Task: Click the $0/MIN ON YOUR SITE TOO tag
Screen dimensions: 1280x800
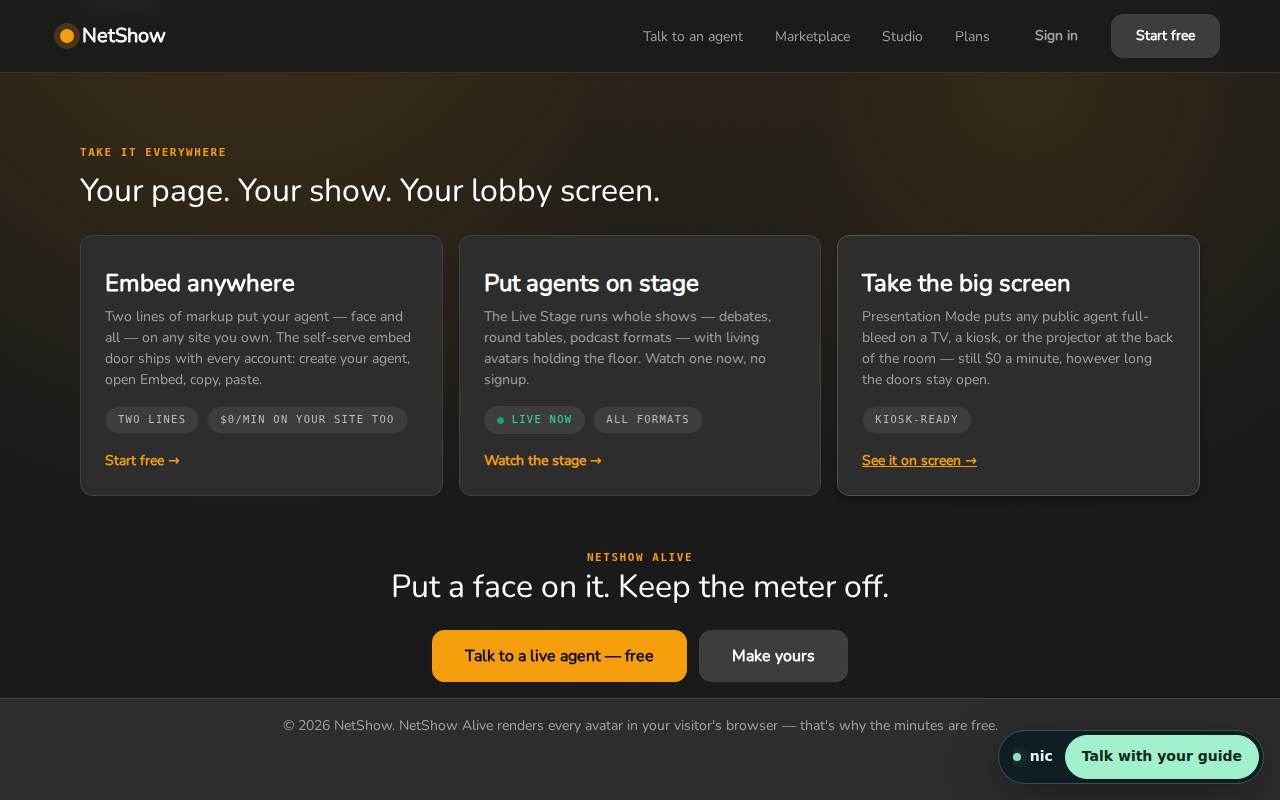Action: click(x=307, y=420)
